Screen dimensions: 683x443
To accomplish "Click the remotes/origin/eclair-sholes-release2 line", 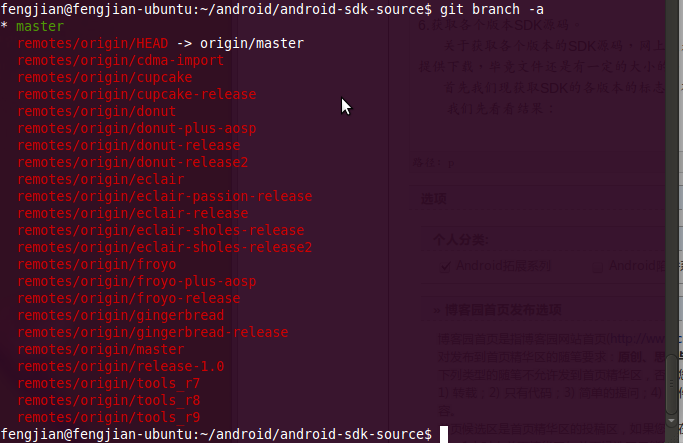I will click(x=165, y=247).
